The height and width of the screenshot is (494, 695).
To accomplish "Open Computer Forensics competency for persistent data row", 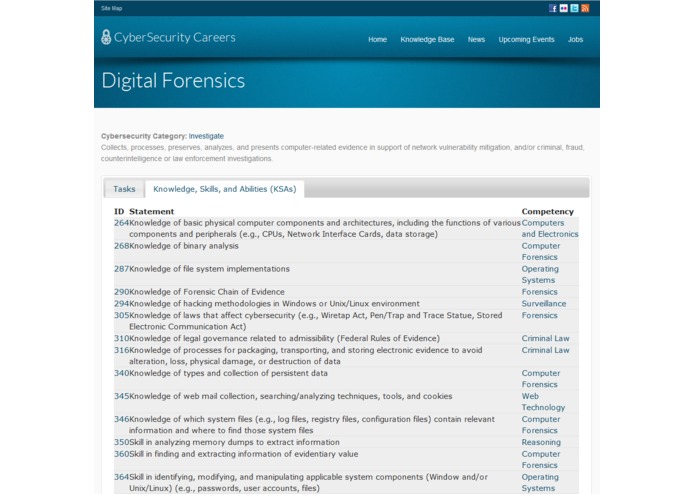I will point(541,379).
